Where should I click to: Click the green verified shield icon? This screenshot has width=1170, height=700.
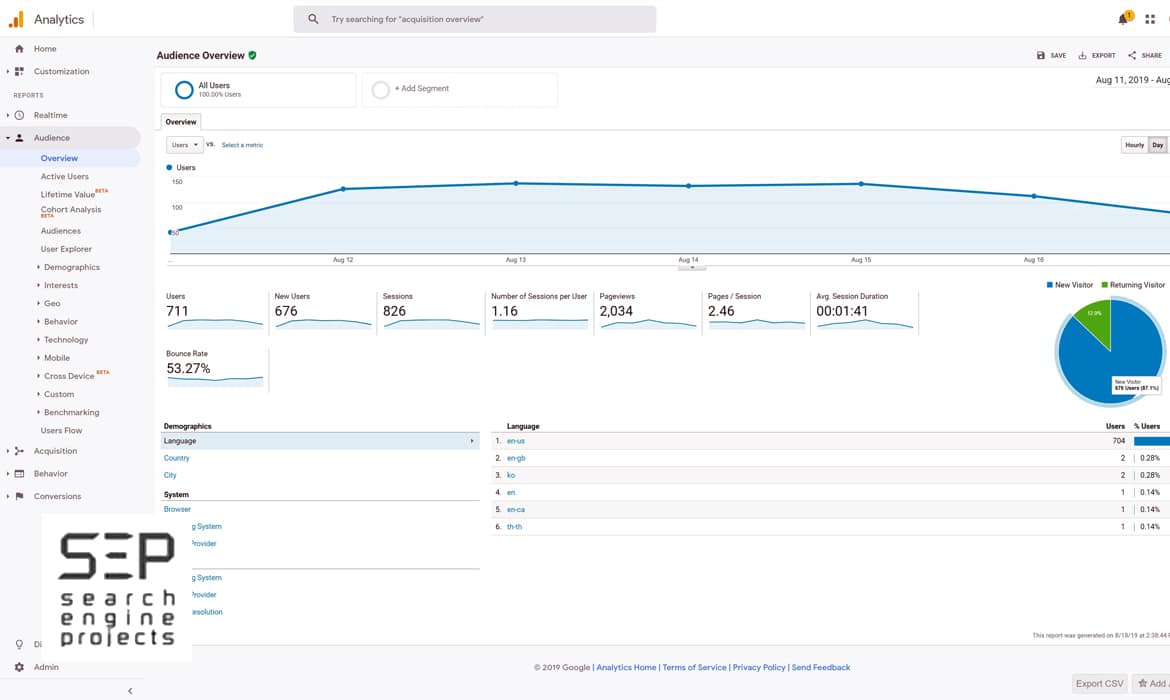pos(252,55)
